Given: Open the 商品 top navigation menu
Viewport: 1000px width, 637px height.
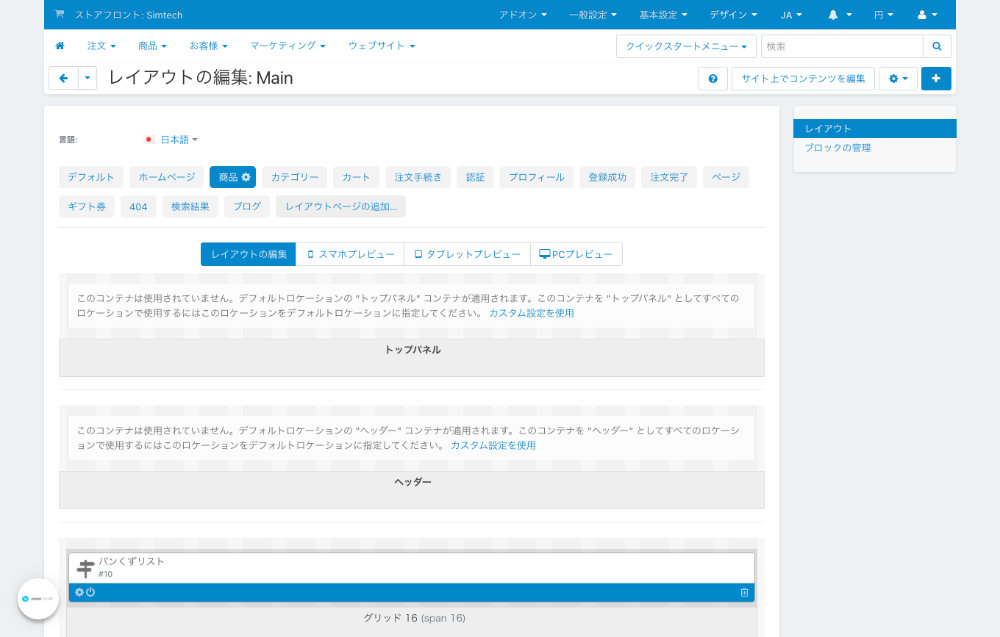Looking at the screenshot, I should coord(152,46).
